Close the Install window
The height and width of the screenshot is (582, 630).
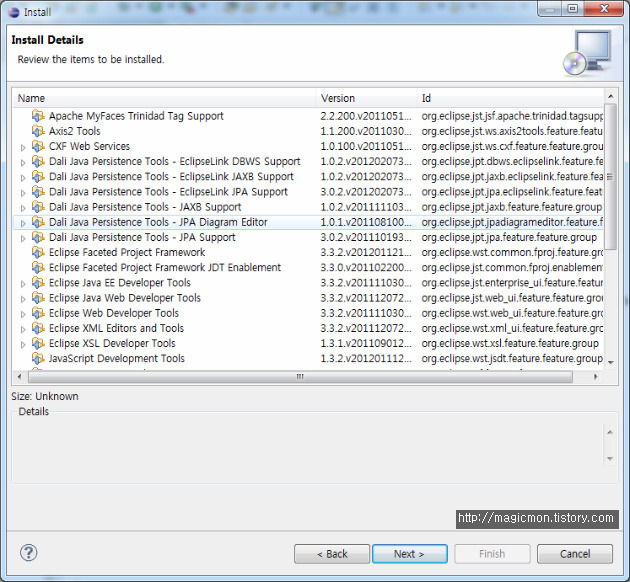[x=604, y=8]
